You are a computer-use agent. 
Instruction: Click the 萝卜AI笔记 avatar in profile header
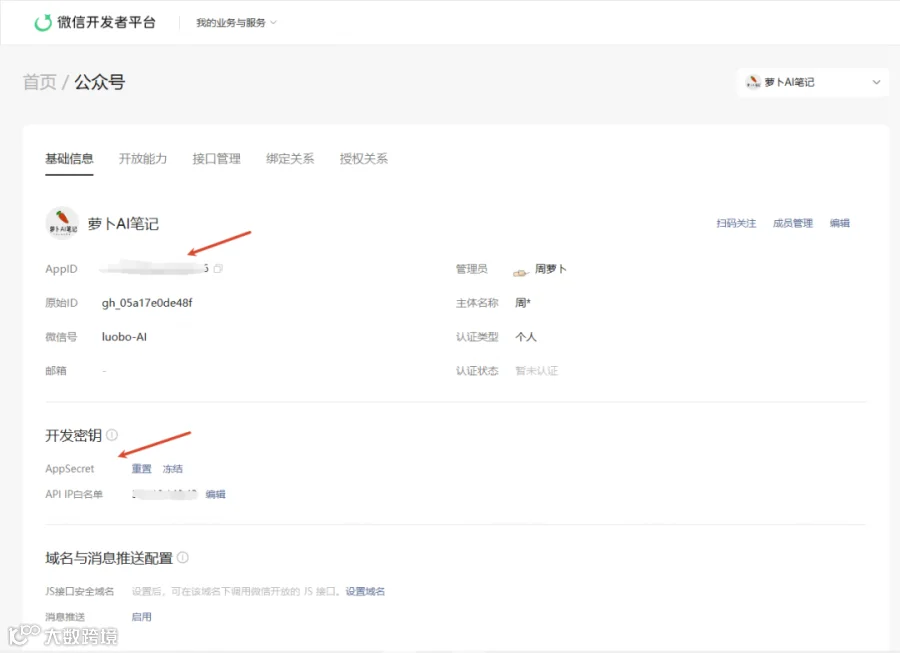click(62, 223)
